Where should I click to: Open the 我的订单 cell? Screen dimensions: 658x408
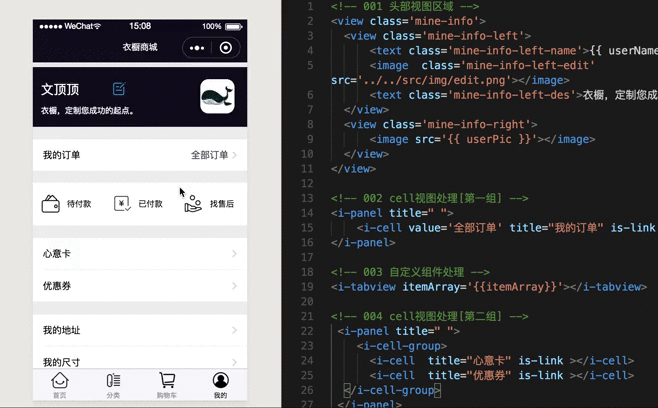coord(140,155)
